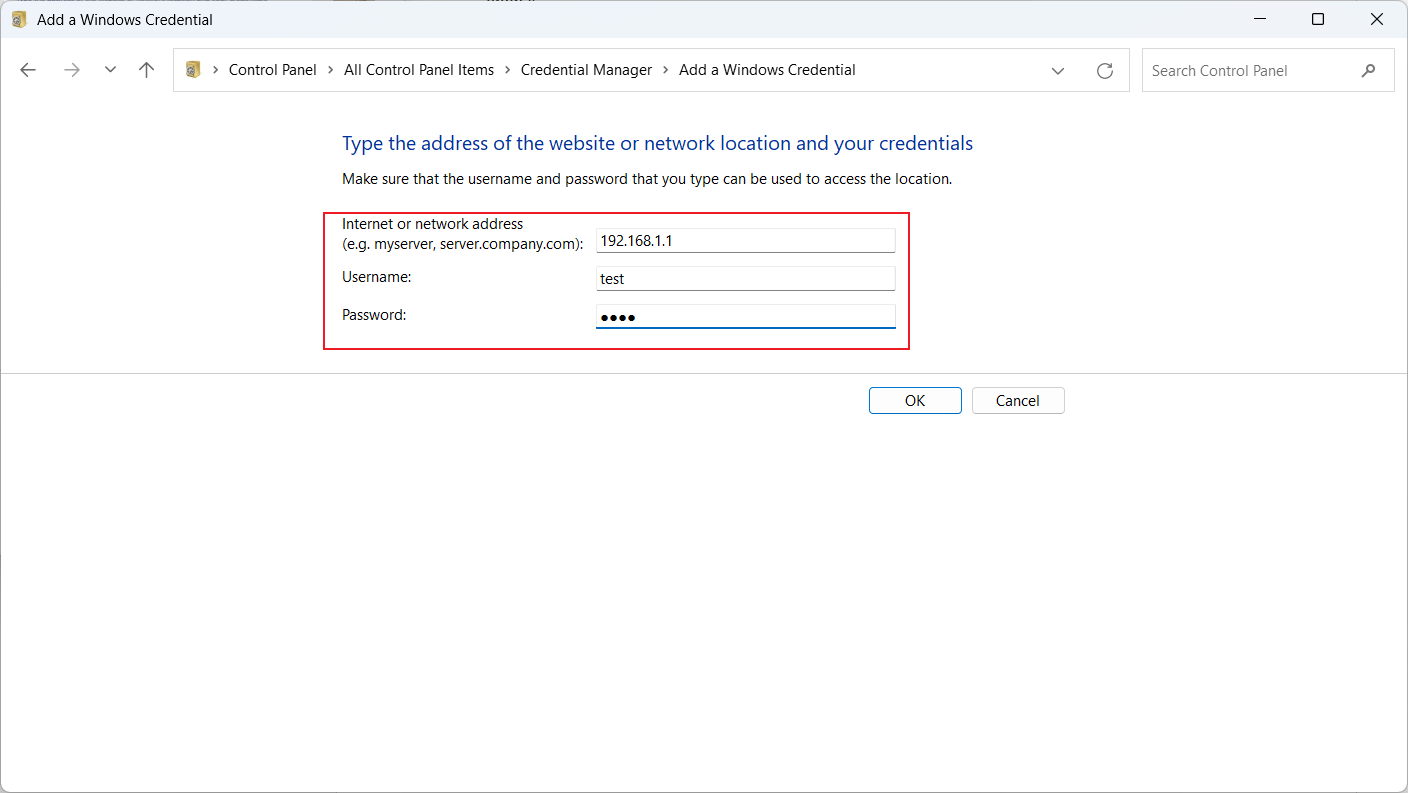The width and height of the screenshot is (1408, 793).
Task: Expand the chevron after Credential Manager breadcrumb
Action: click(664, 69)
